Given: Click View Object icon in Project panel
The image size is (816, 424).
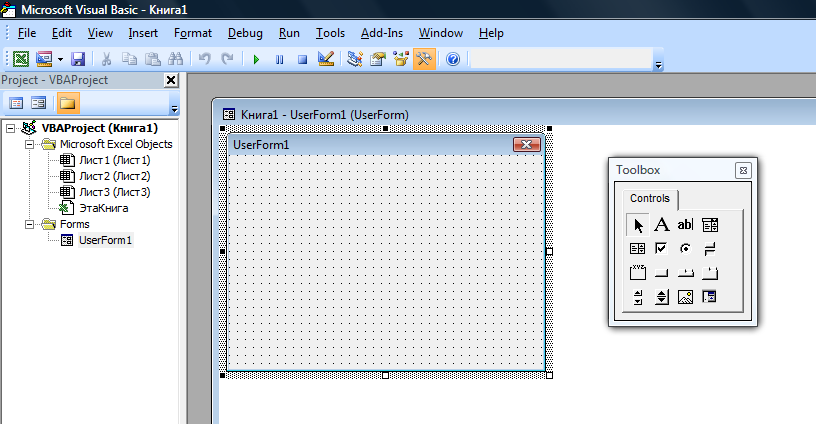Looking at the screenshot, I should click(x=39, y=103).
